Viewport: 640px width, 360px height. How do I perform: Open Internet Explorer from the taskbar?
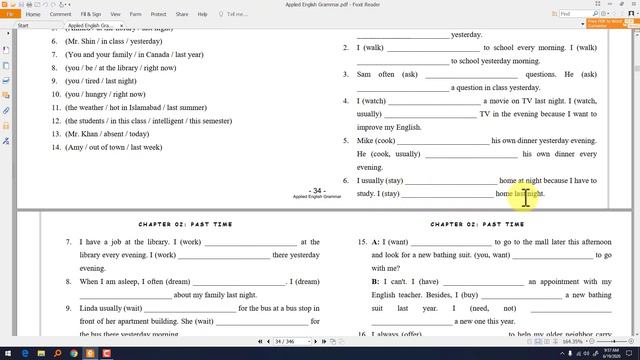tap(25, 353)
